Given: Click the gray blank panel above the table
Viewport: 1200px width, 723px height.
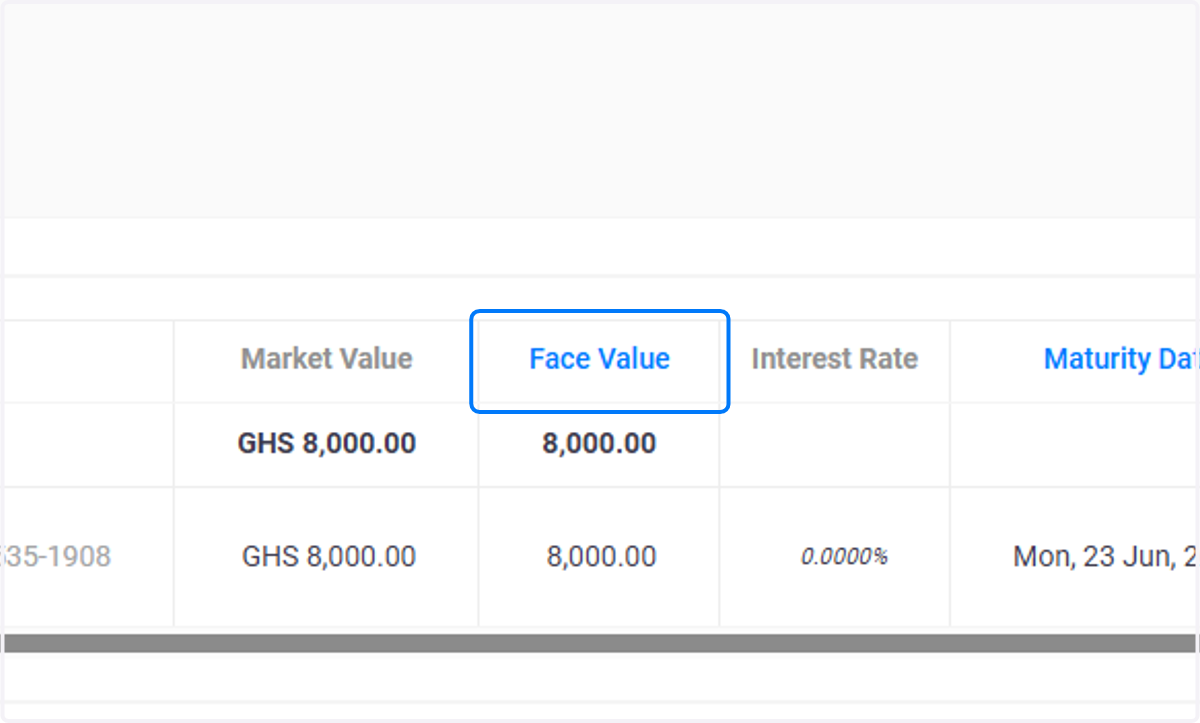Looking at the screenshot, I should click(x=600, y=108).
